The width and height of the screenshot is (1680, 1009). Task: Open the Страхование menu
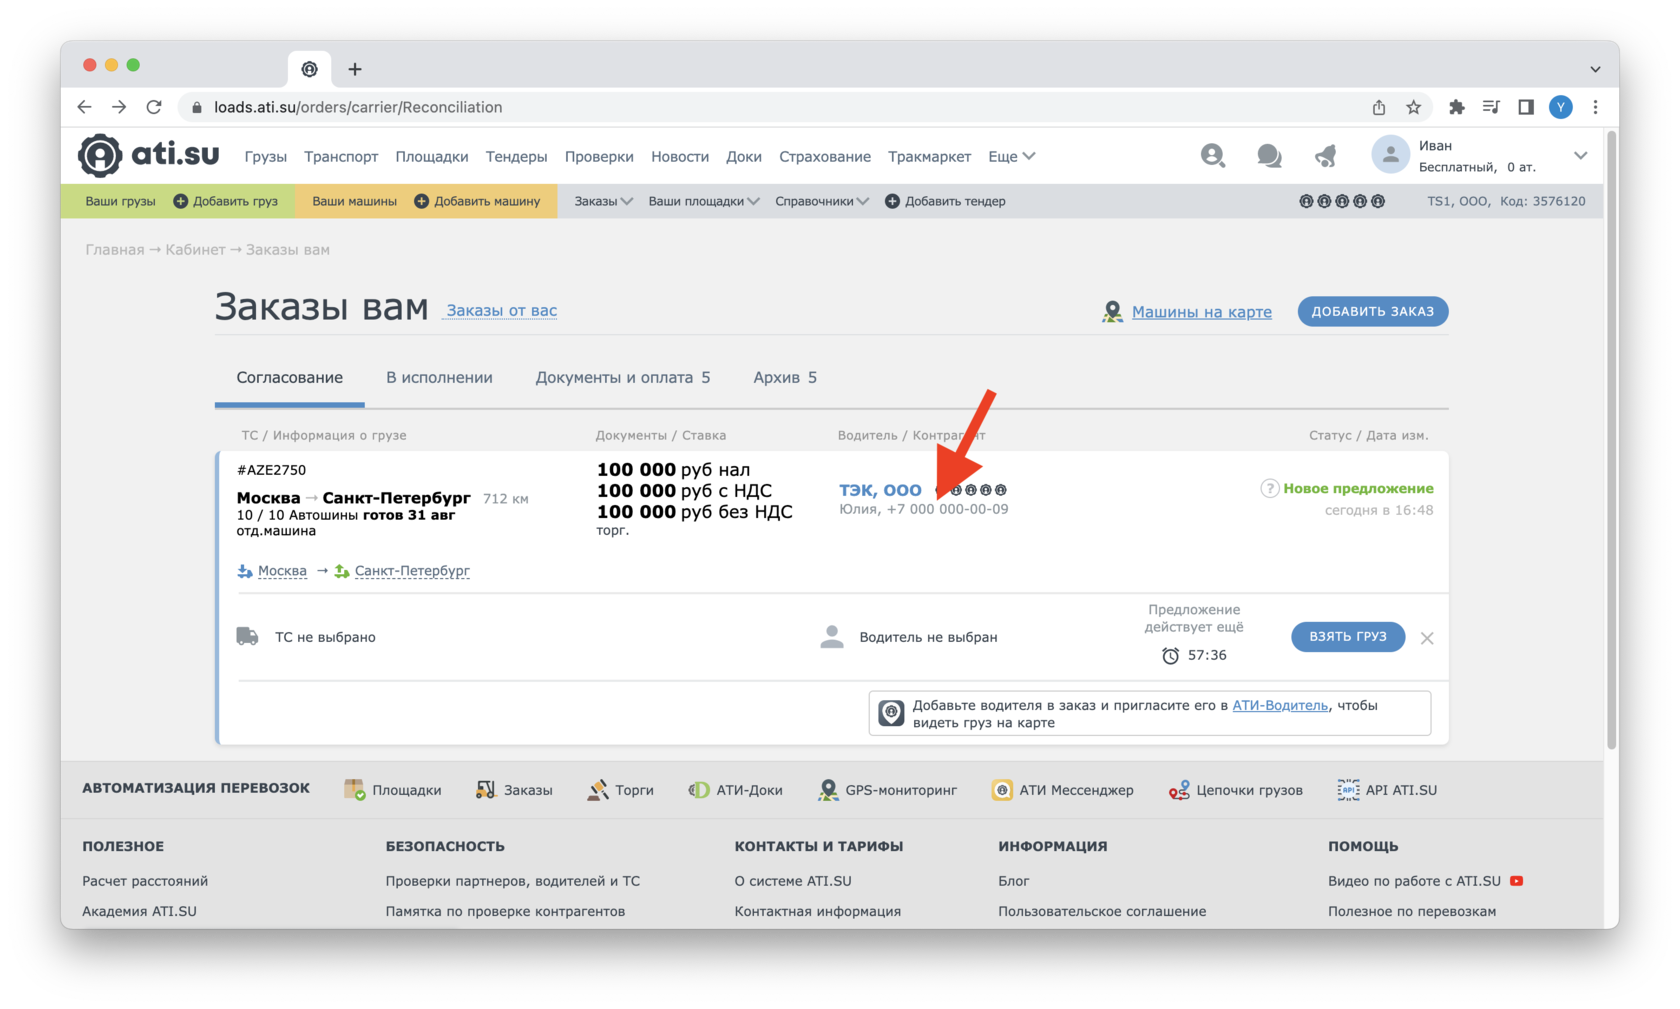pos(825,156)
